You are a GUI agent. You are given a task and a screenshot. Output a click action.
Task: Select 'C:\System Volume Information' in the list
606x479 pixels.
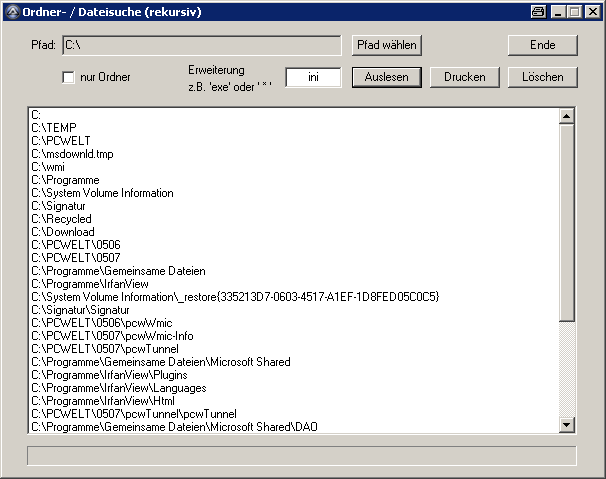102,193
